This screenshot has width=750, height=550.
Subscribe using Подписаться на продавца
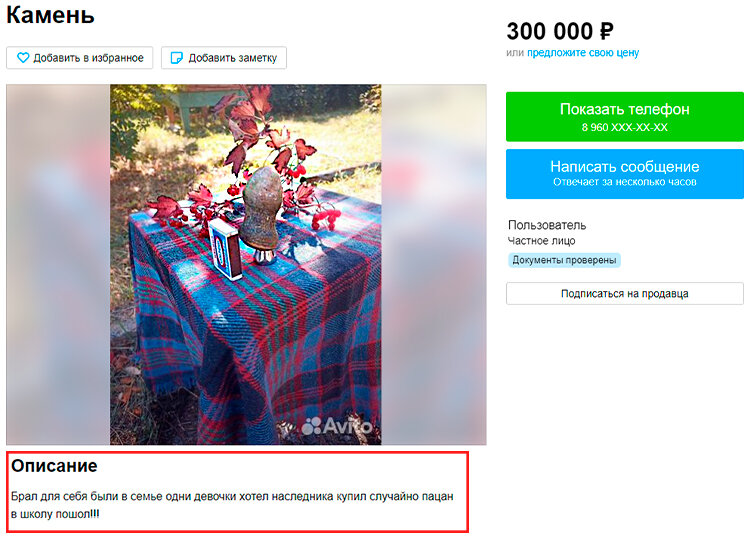[625, 293]
